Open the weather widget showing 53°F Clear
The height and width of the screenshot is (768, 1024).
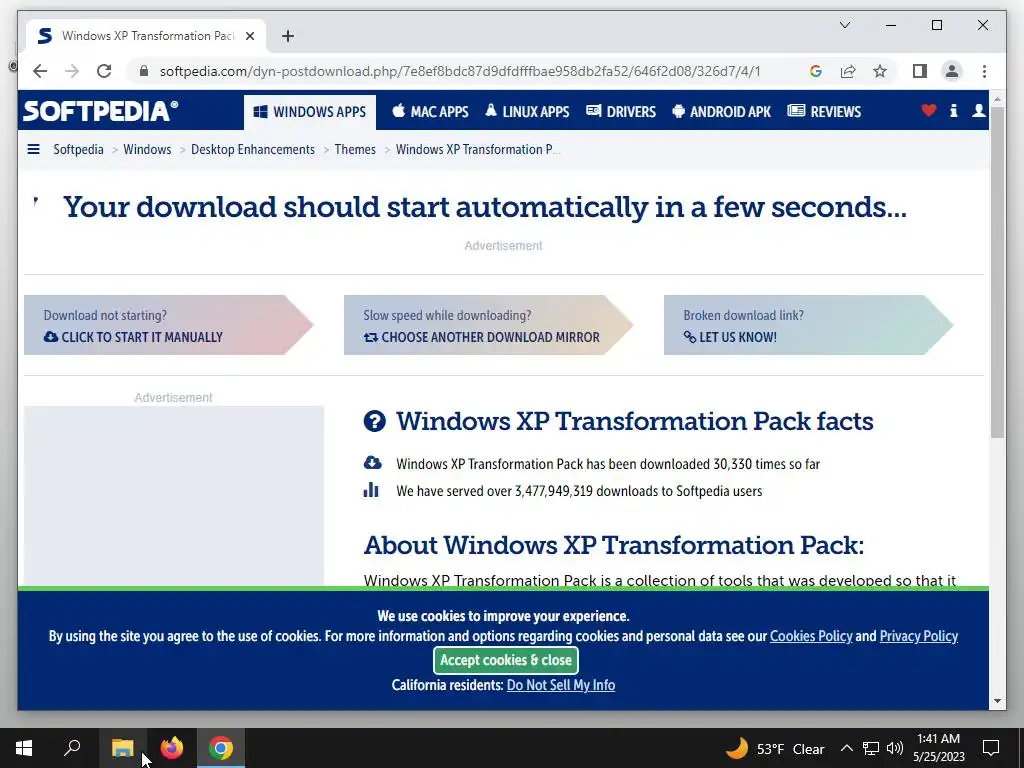[x=775, y=748]
